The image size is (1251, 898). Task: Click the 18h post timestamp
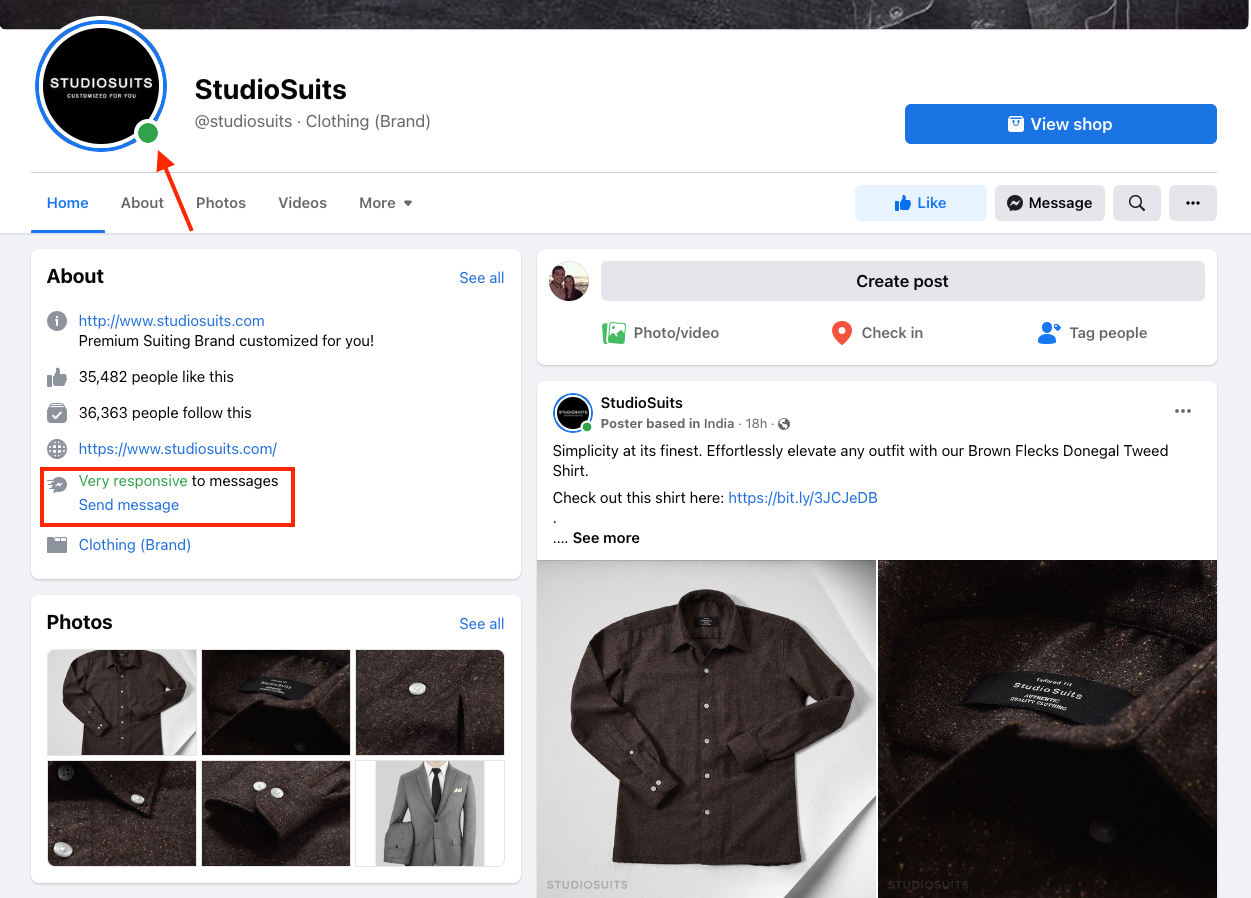coord(757,424)
